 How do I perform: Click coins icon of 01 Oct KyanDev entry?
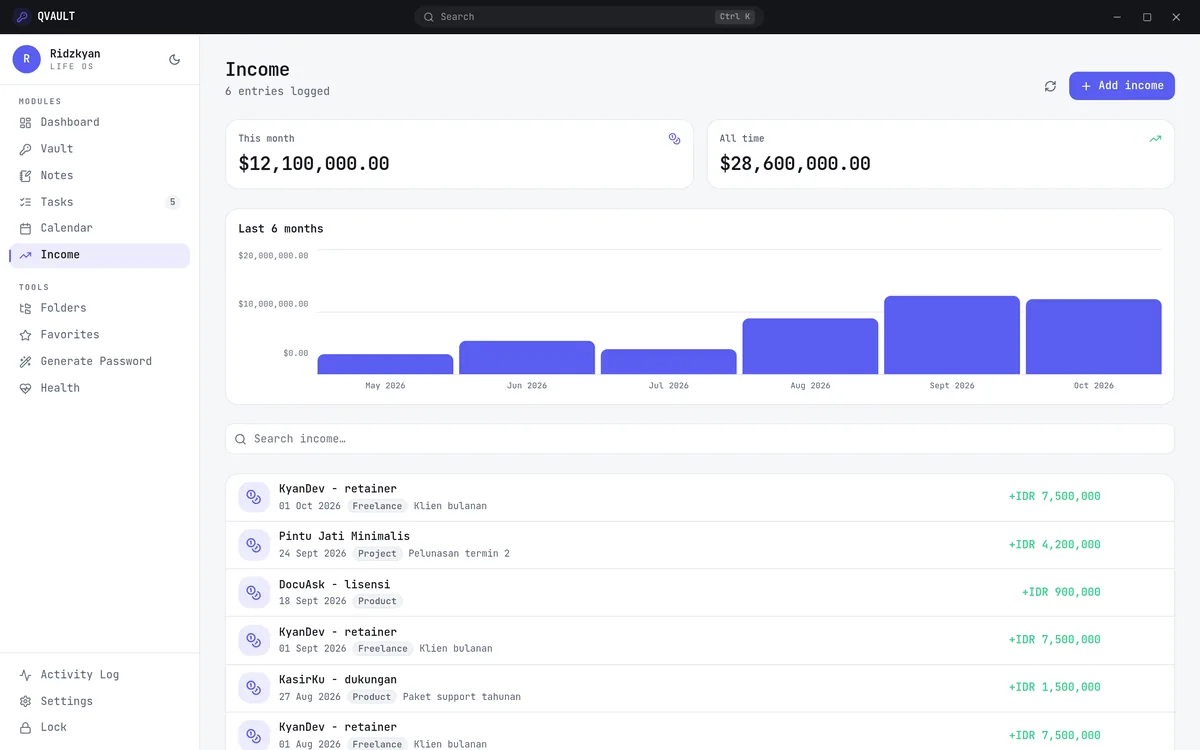254,497
